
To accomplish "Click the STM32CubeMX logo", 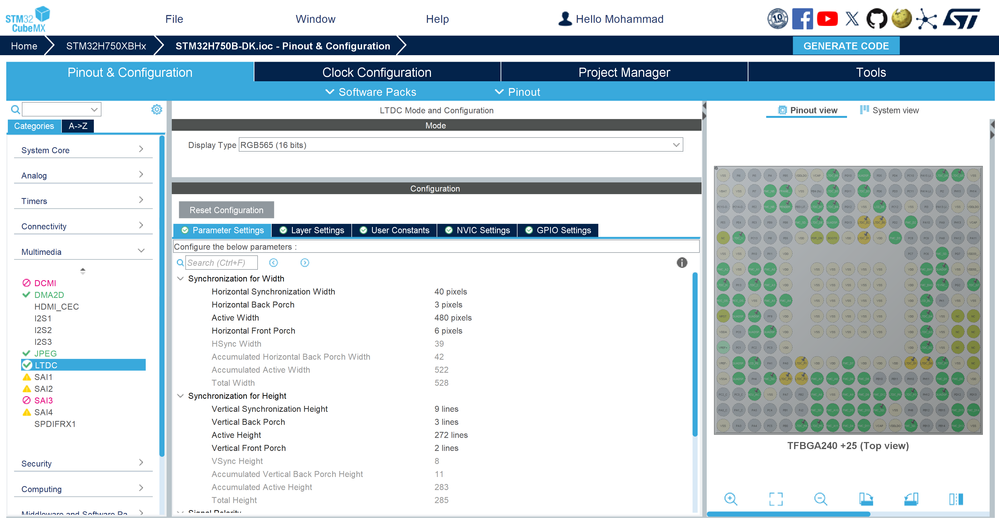I will point(28,19).
